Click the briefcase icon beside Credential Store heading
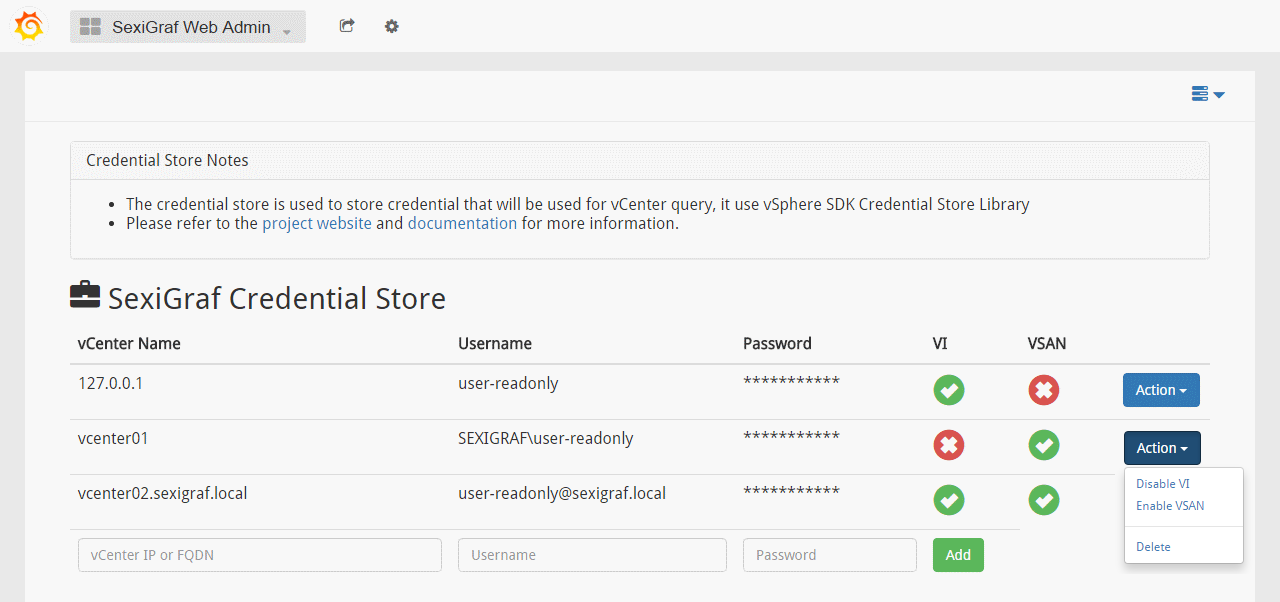 pos(85,295)
